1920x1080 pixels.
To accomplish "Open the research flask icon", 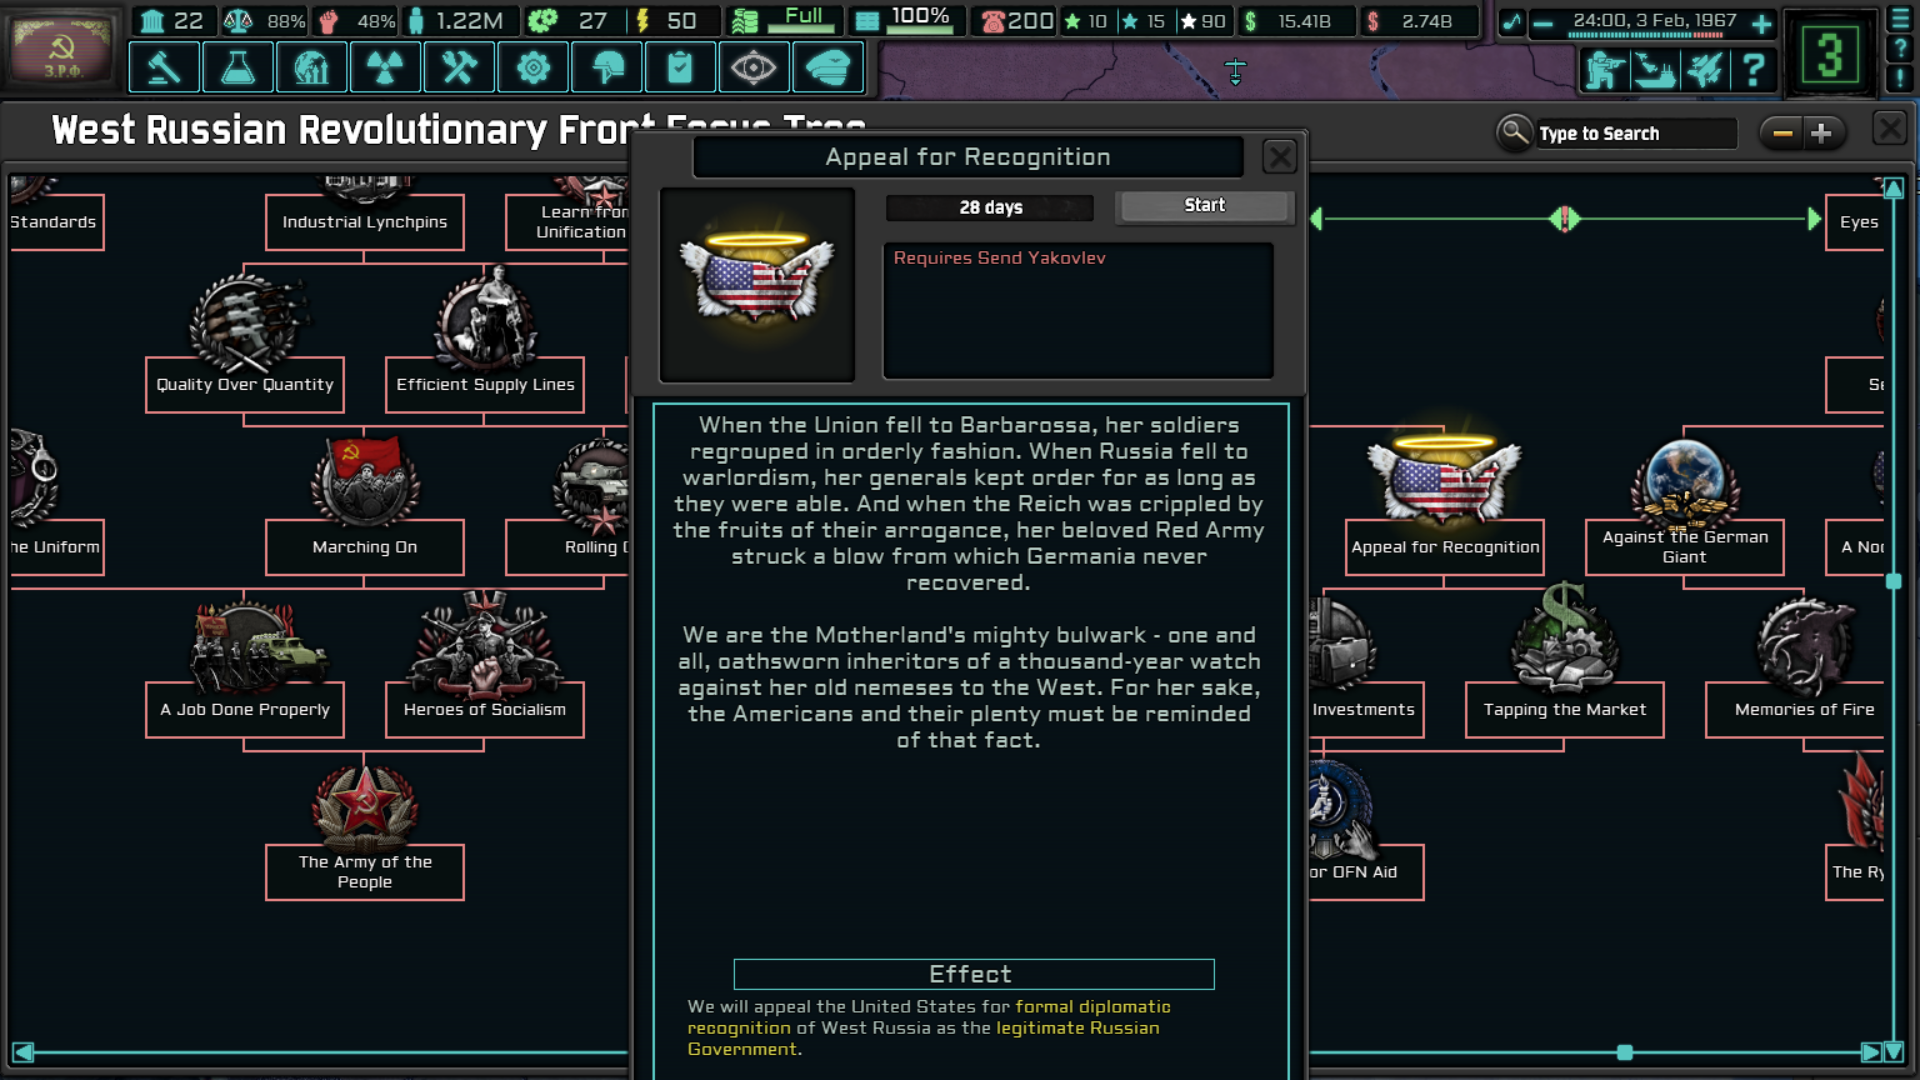I will (238, 68).
